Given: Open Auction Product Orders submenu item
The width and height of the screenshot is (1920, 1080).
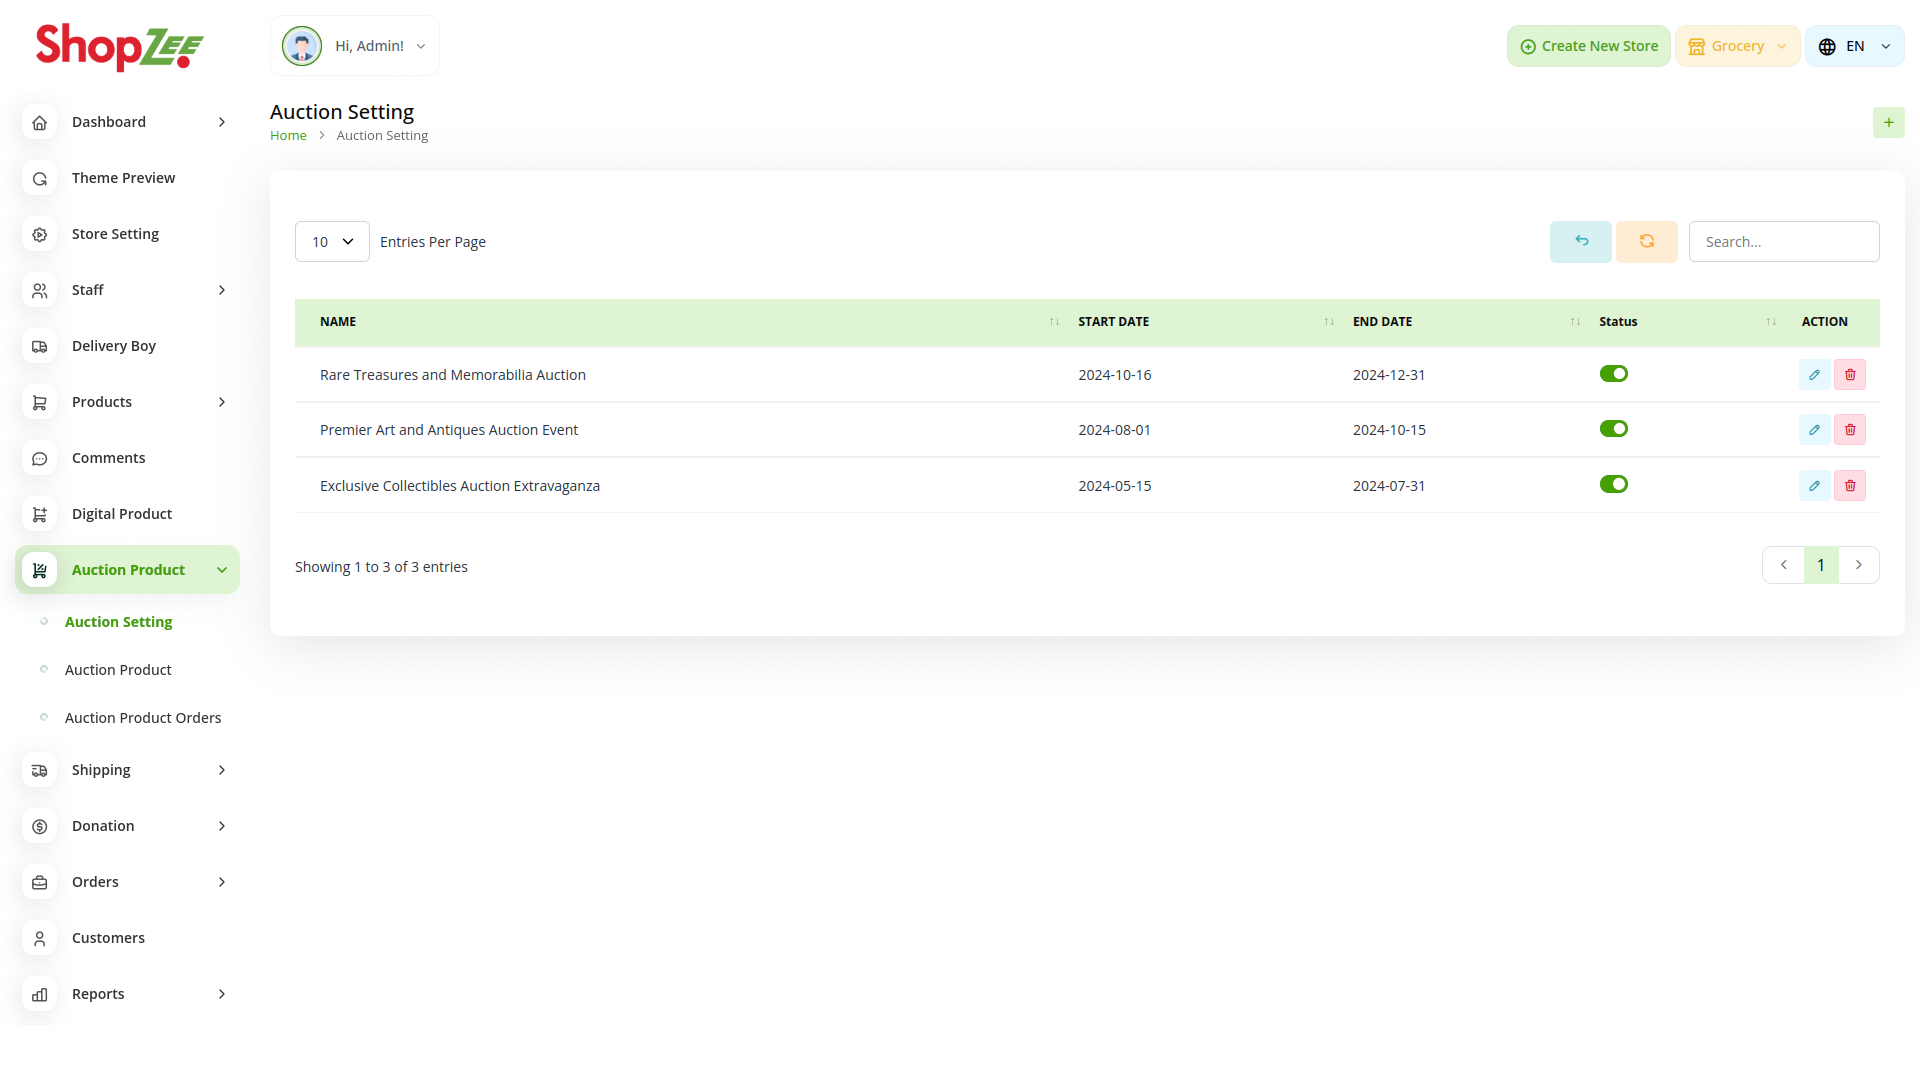Looking at the screenshot, I should 143,718.
